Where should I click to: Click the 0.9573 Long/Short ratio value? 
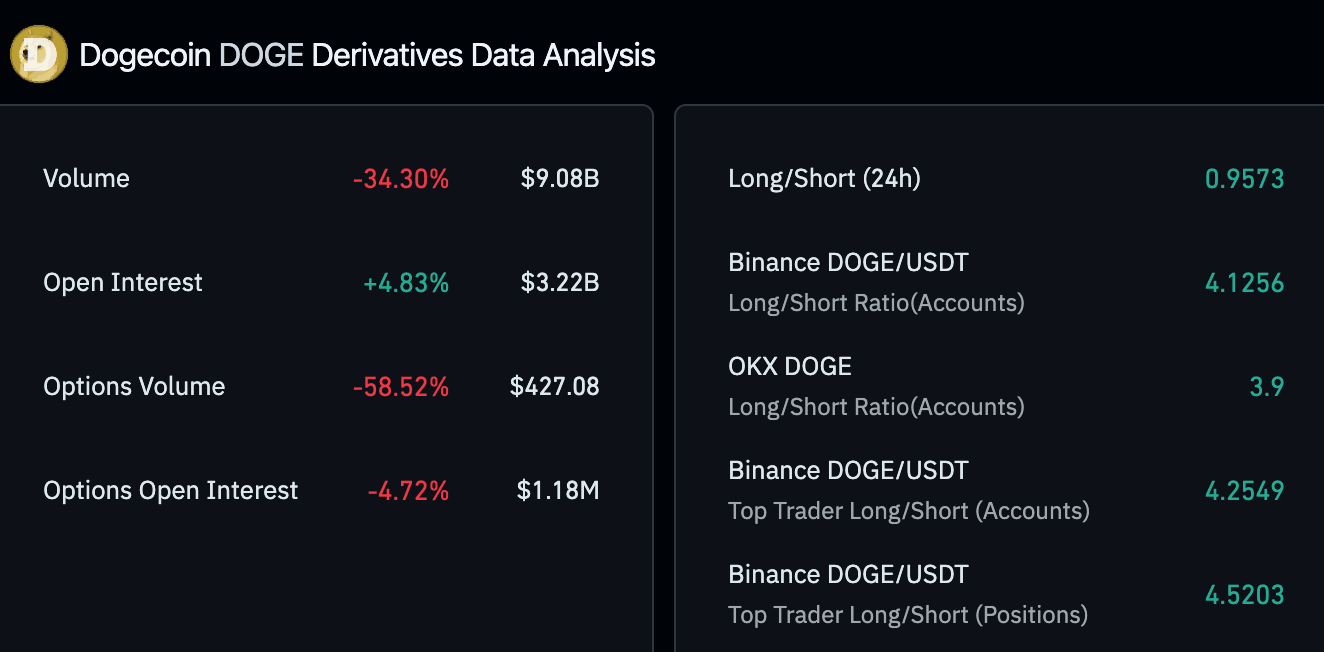(x=1244, y=179)
